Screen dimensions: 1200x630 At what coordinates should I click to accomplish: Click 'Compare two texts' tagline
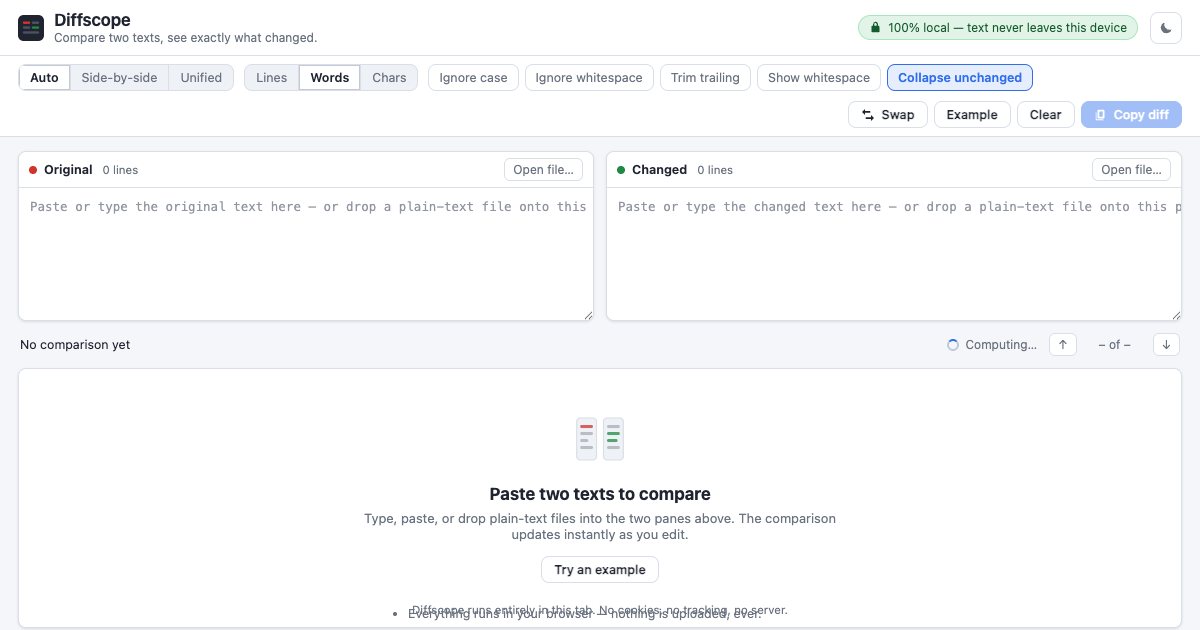pos(185,38)
